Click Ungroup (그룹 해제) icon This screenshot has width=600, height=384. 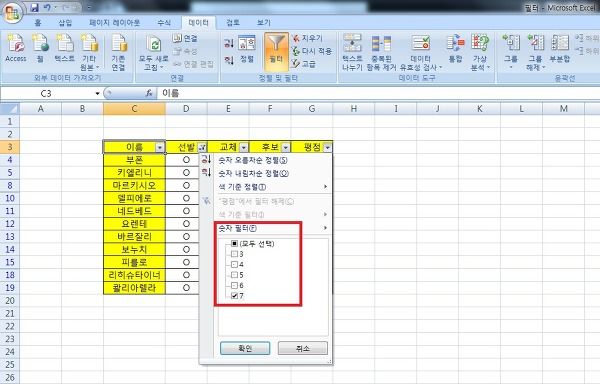(x=535, y=52)
